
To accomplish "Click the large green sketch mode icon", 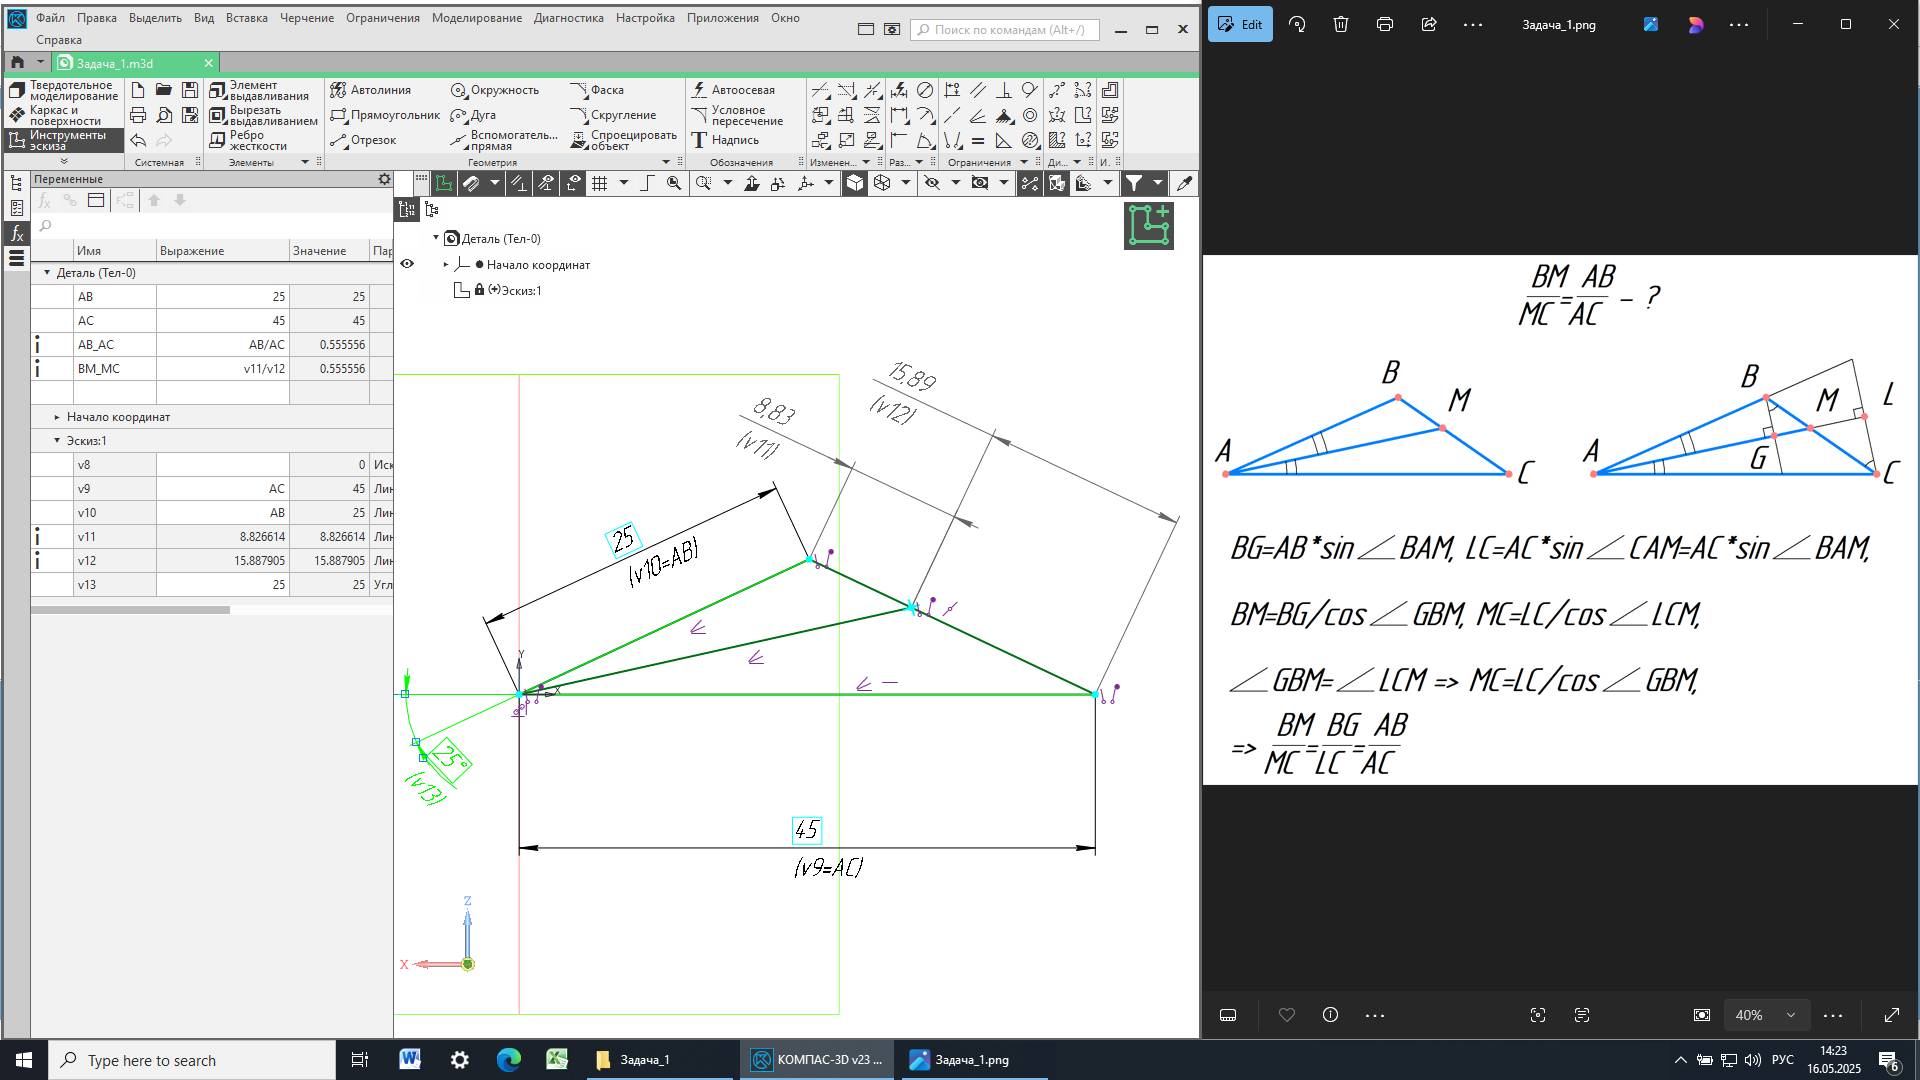I will 1148,225.
